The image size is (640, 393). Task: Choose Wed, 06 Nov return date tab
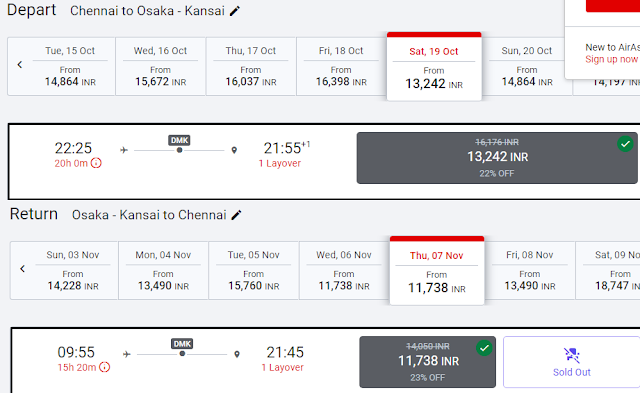tap(344, 271)
